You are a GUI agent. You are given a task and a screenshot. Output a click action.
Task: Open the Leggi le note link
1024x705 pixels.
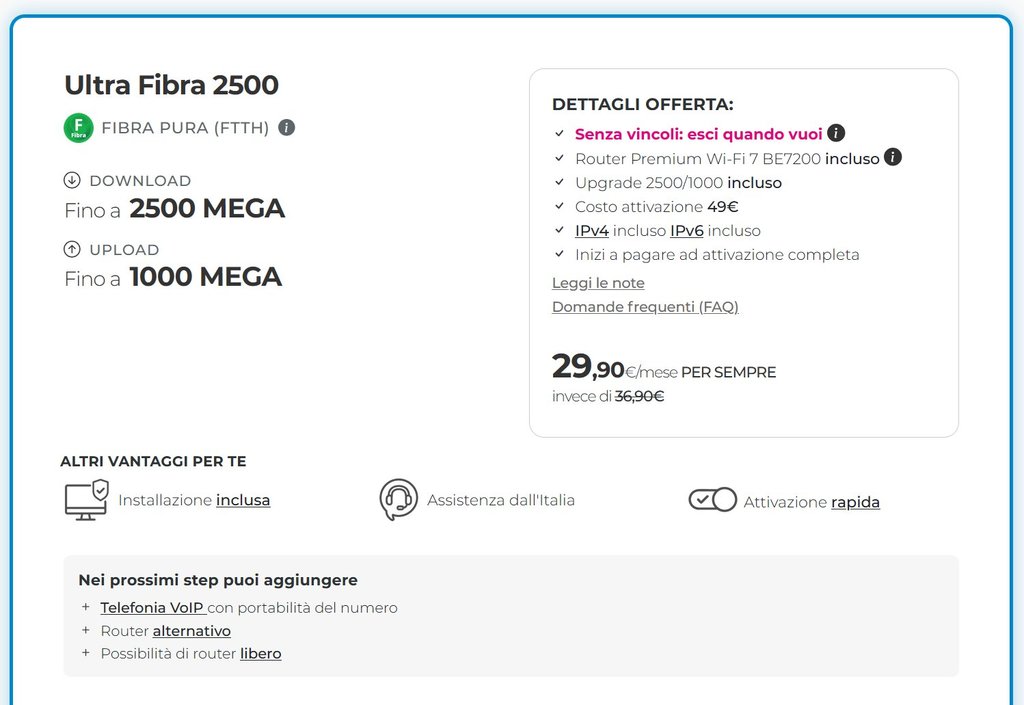[x=598, y=283]
